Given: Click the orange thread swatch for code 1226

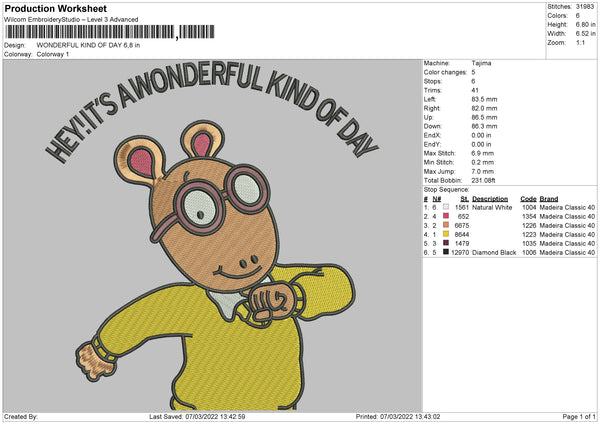Looking at the screenshot, I should pos(446,225).
